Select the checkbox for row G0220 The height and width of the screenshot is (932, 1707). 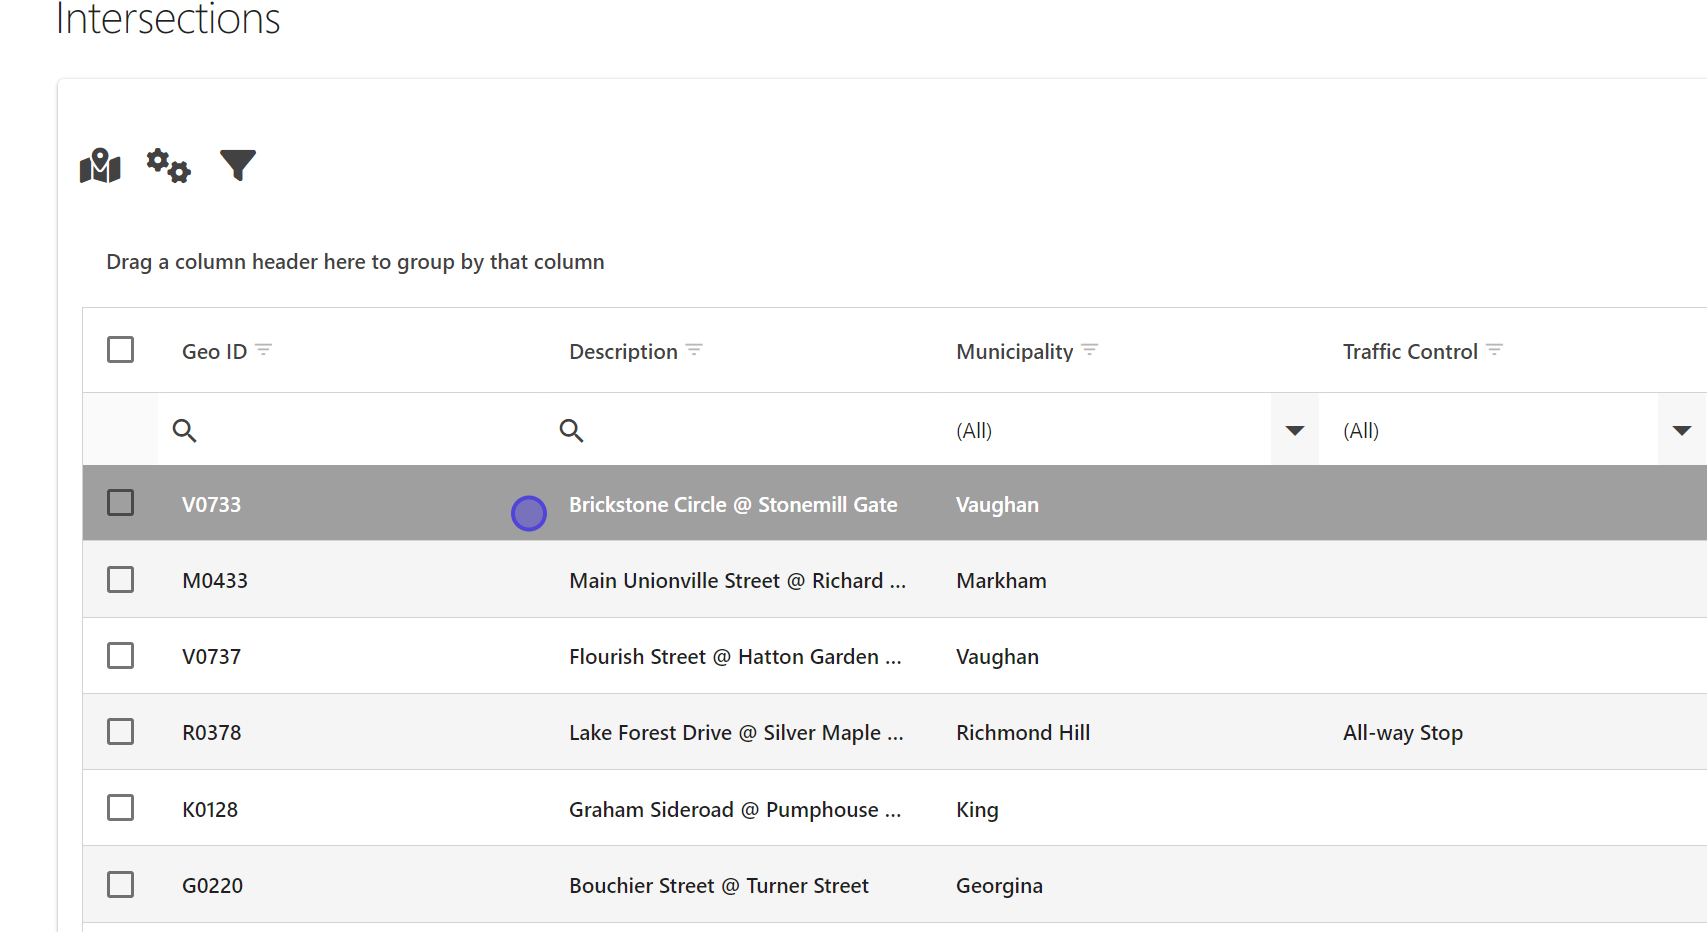click(x=121, y=885)
